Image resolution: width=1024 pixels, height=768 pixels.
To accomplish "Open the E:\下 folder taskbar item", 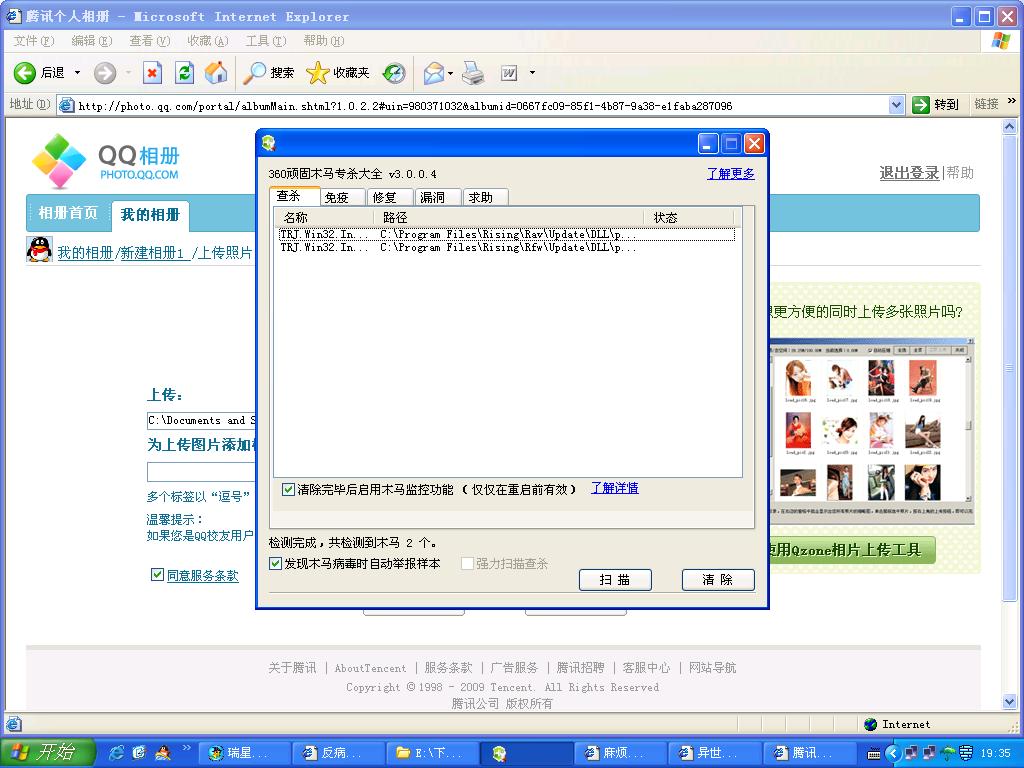I will point(434,753).
